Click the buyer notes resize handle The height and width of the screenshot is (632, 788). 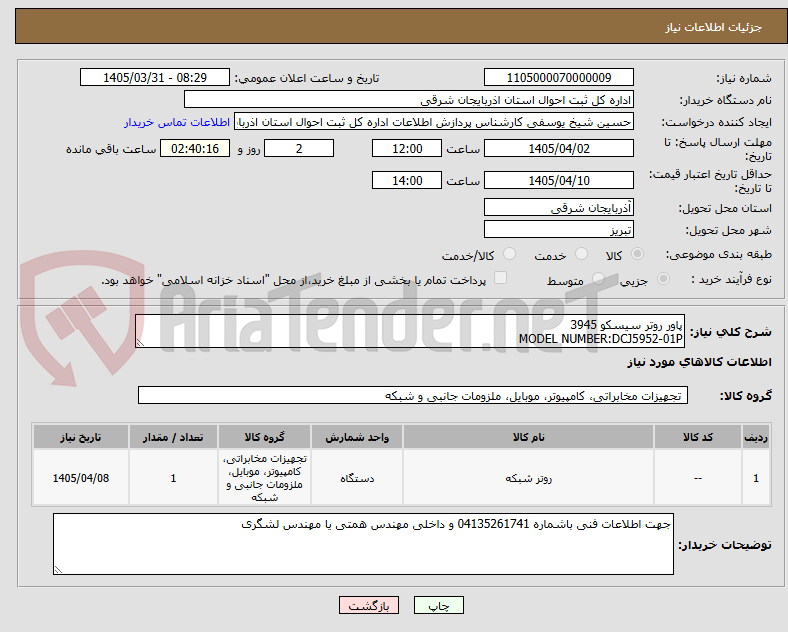(58, 570)
